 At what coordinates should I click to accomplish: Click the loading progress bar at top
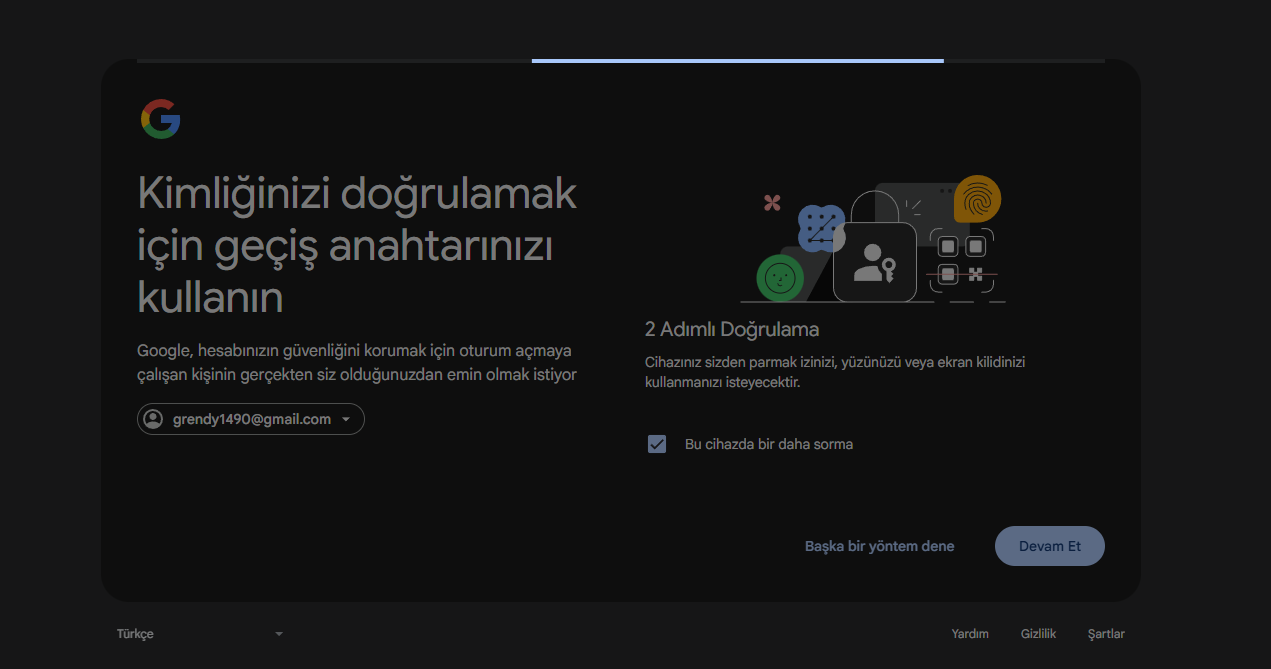[x=621, y=61]
